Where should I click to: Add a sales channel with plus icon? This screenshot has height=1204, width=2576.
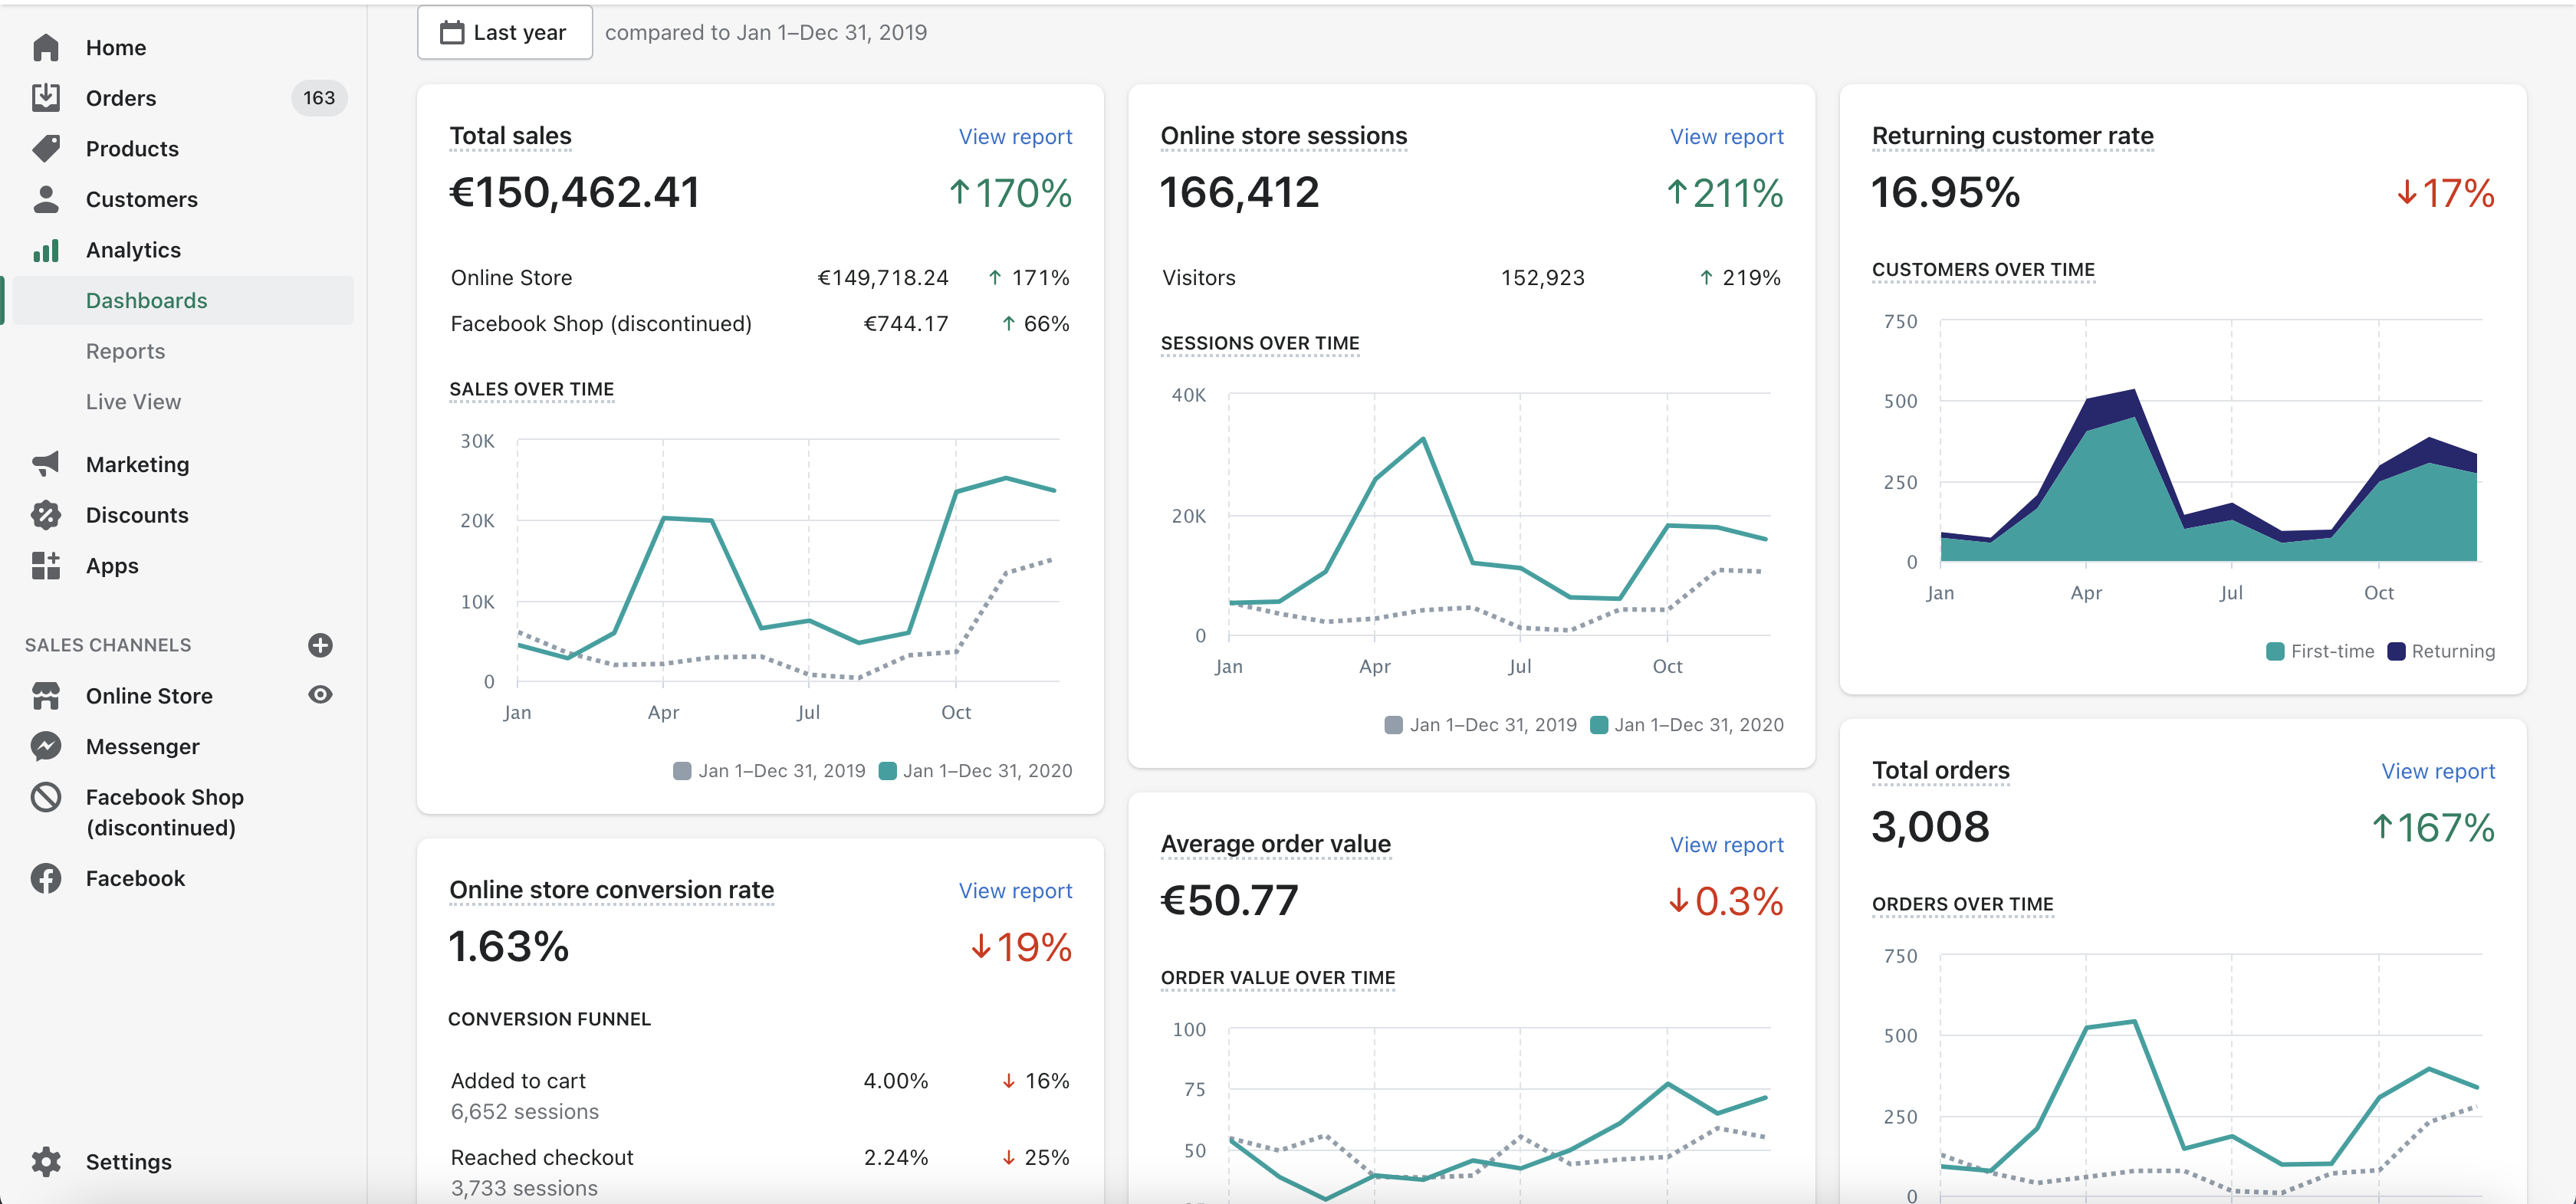click(x=320, y=645)
